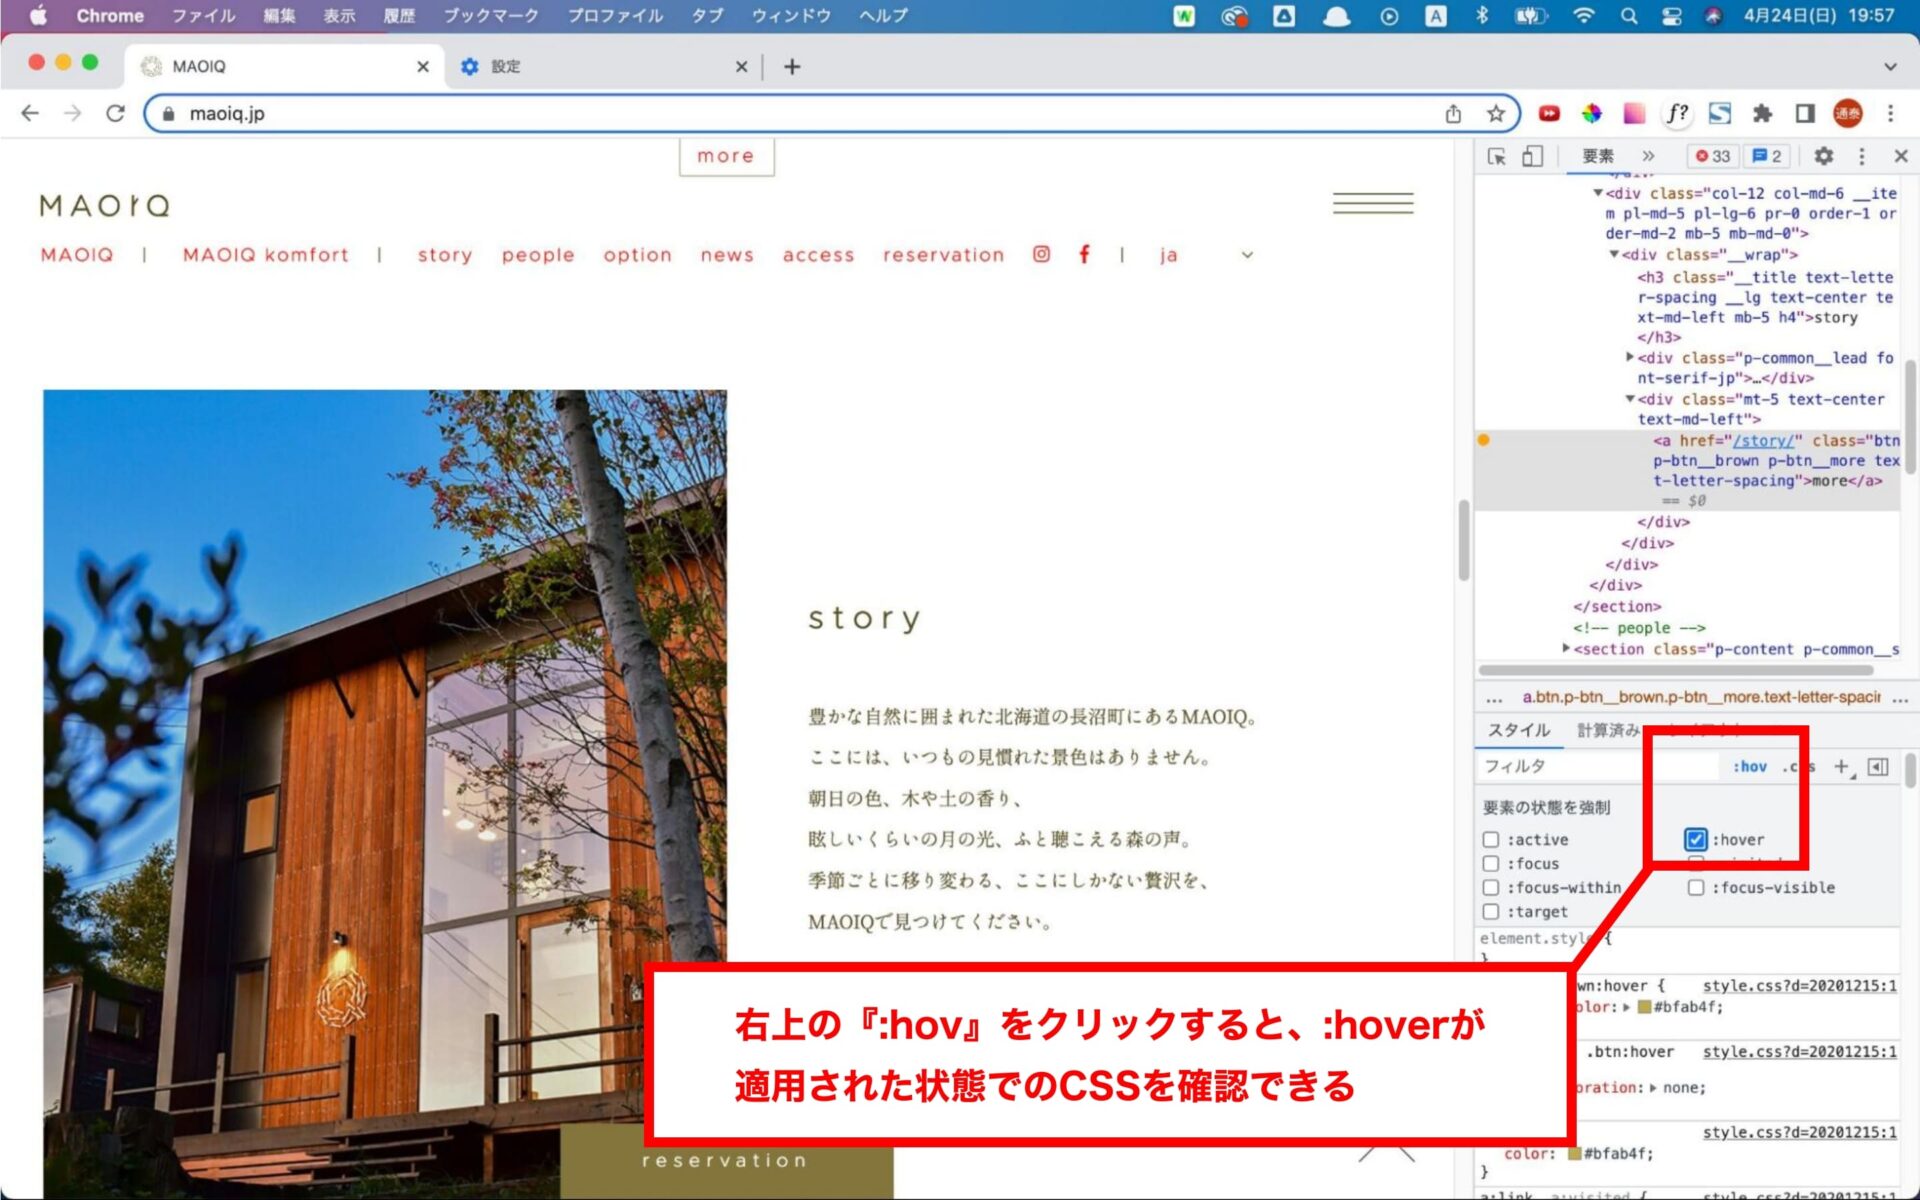Viewport: 1920px width, 1200px height.
Task: Click the a.btn.p-btn__brown breadcrumb
Action: click(x=1701, y=697)
